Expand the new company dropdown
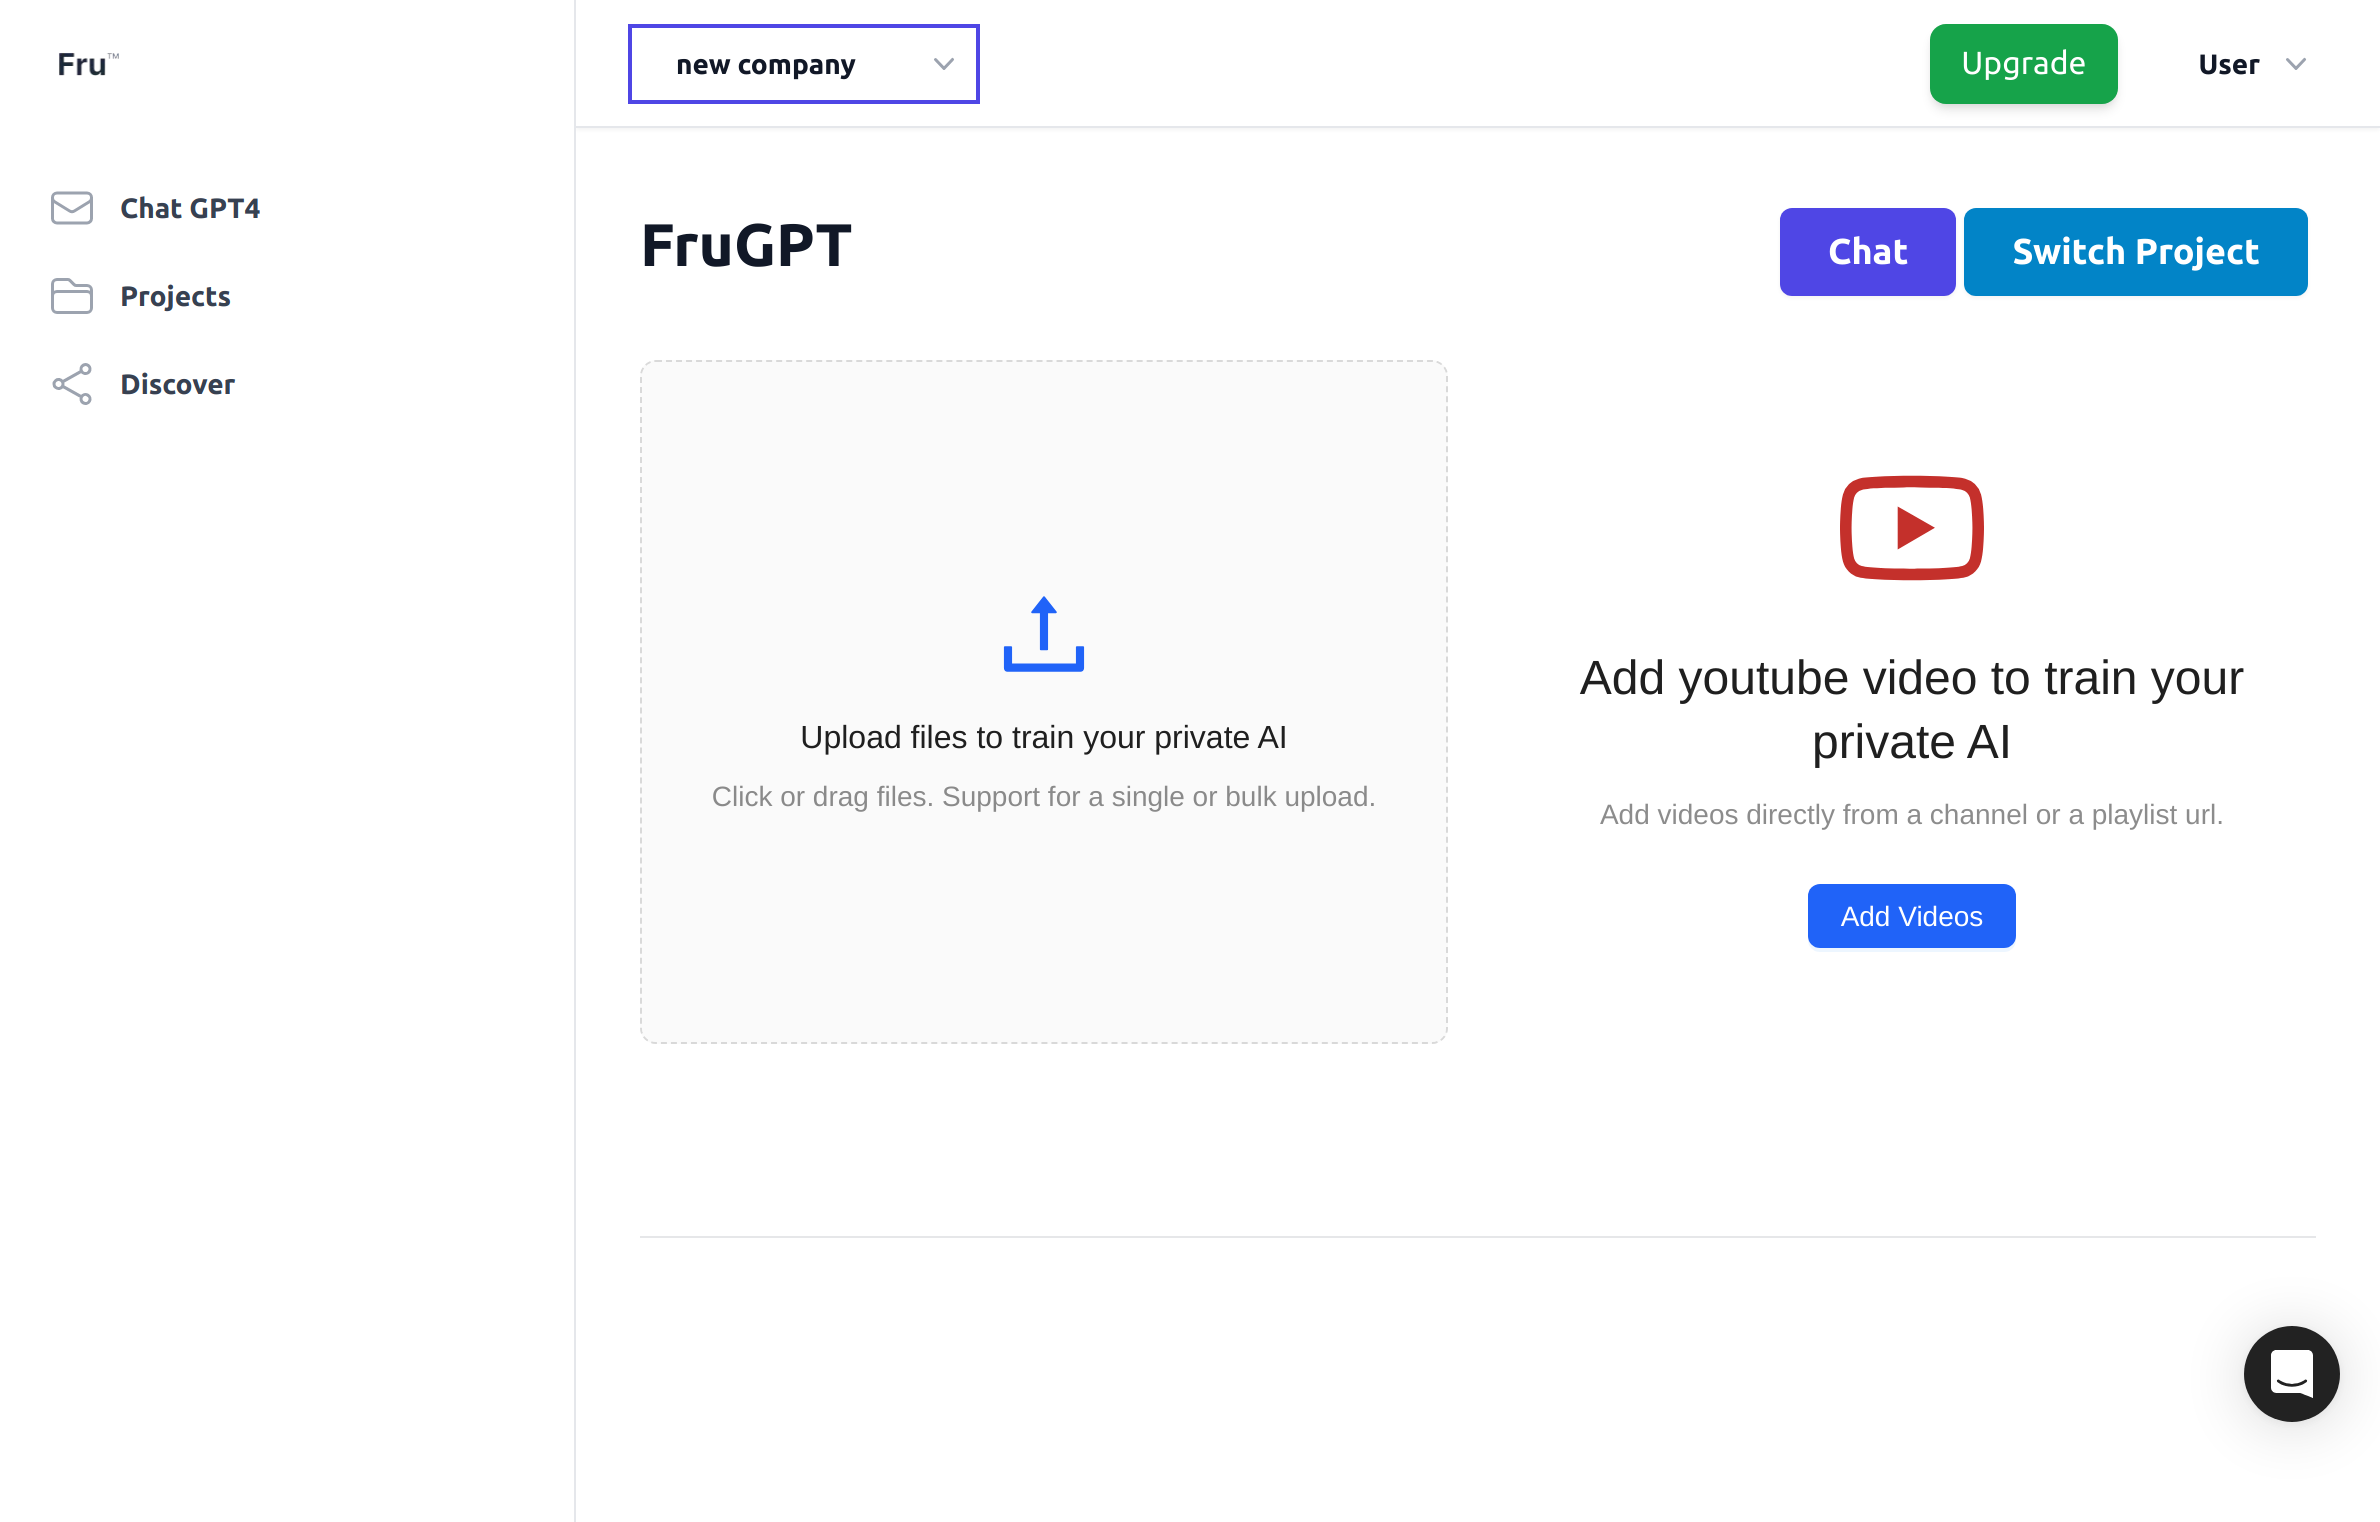Image resolution: width=2380 pixels, height=1522 pixels. (x=804, y=64)
